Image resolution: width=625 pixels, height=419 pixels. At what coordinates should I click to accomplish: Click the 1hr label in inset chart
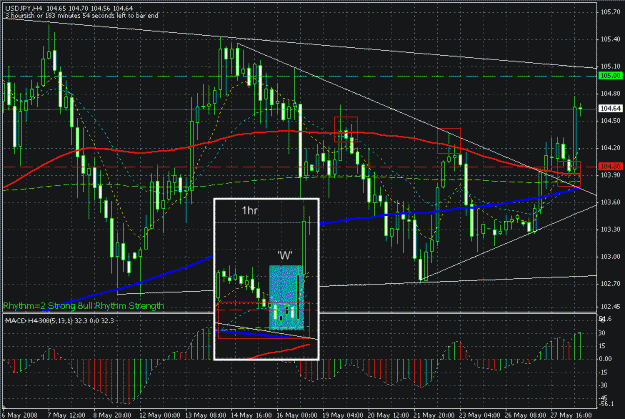(x=250, y=210)
